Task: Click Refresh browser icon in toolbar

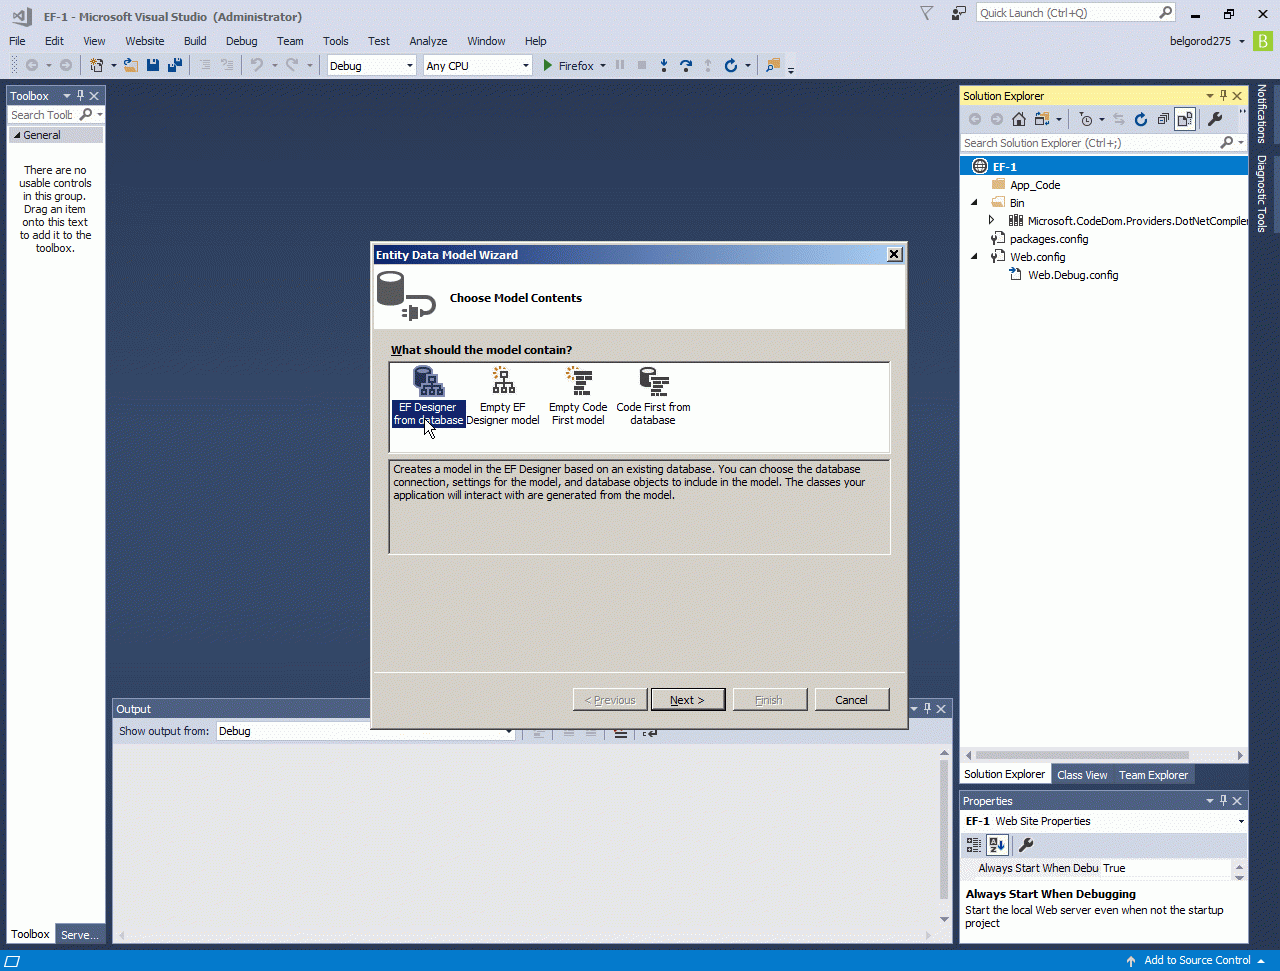Action: (x=731, y=65)
